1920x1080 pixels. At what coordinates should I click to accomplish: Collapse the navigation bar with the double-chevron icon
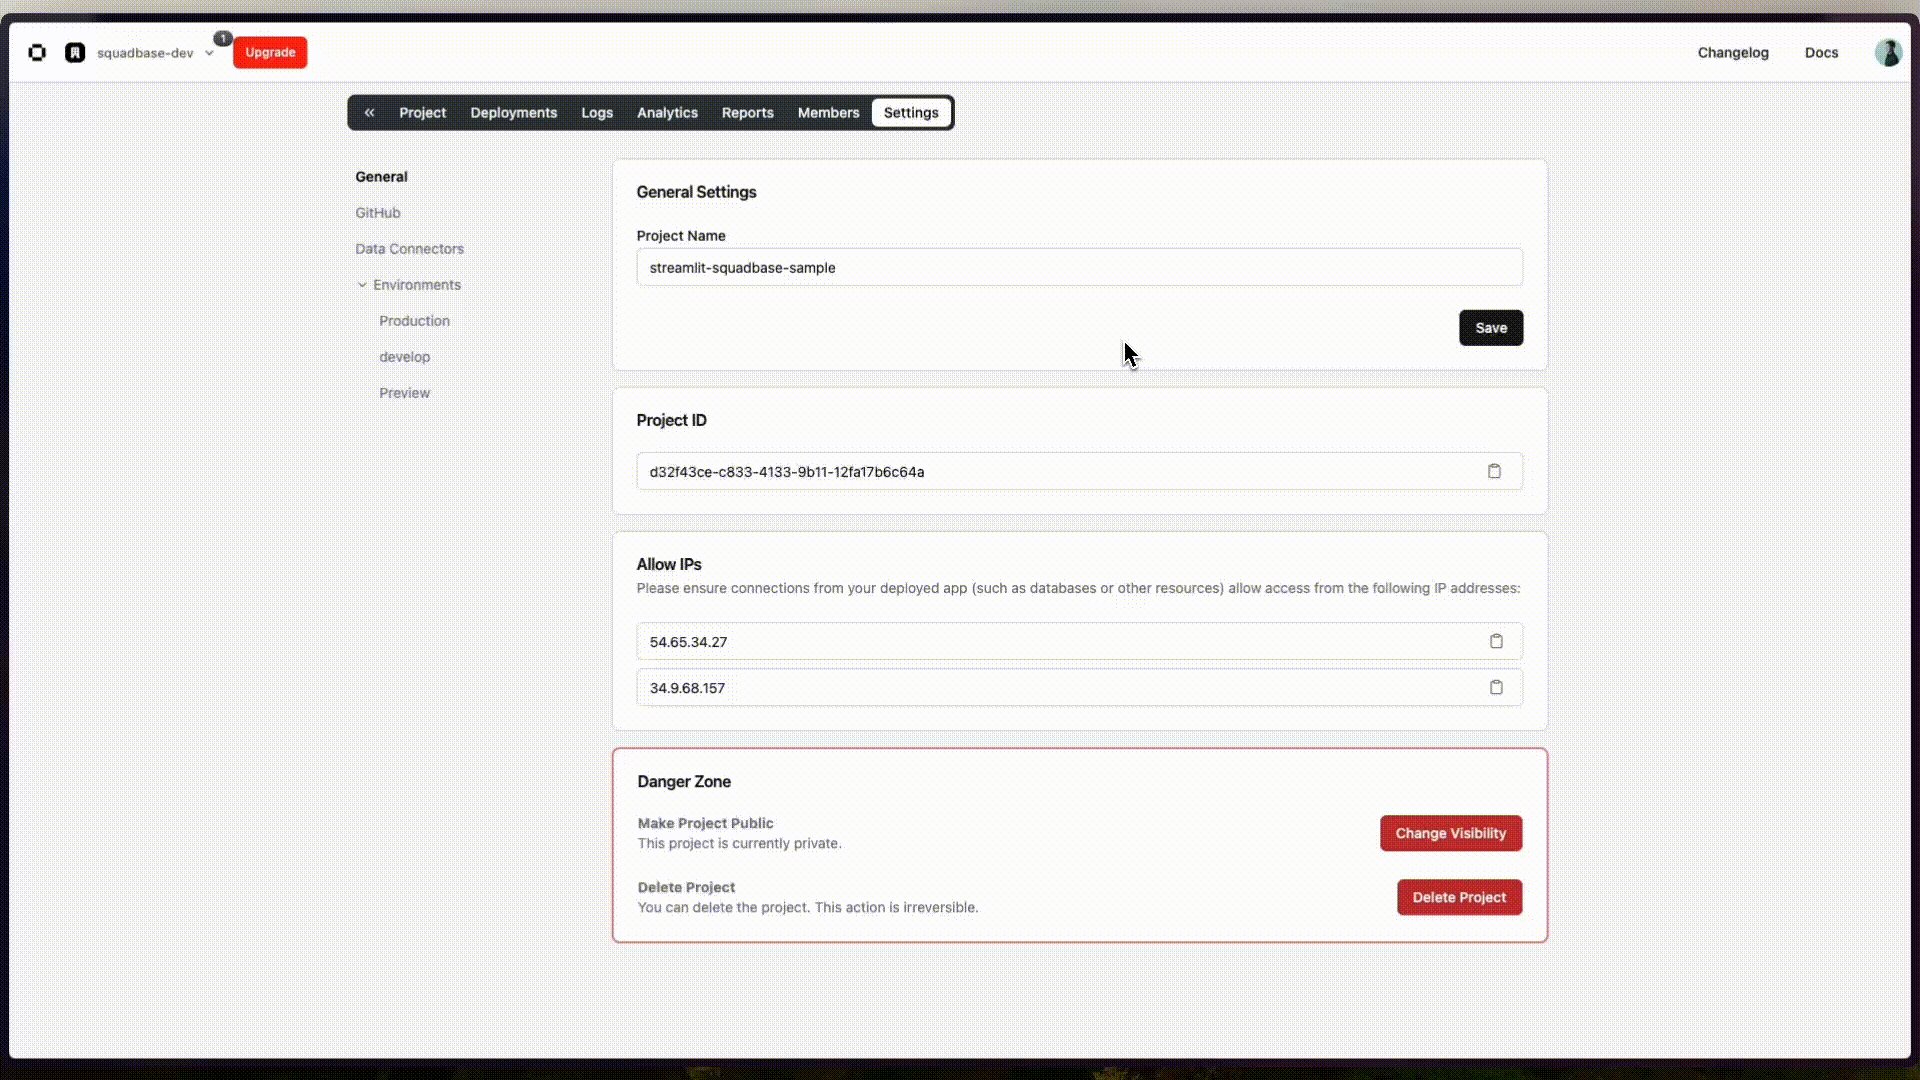(x=369, y=112)
